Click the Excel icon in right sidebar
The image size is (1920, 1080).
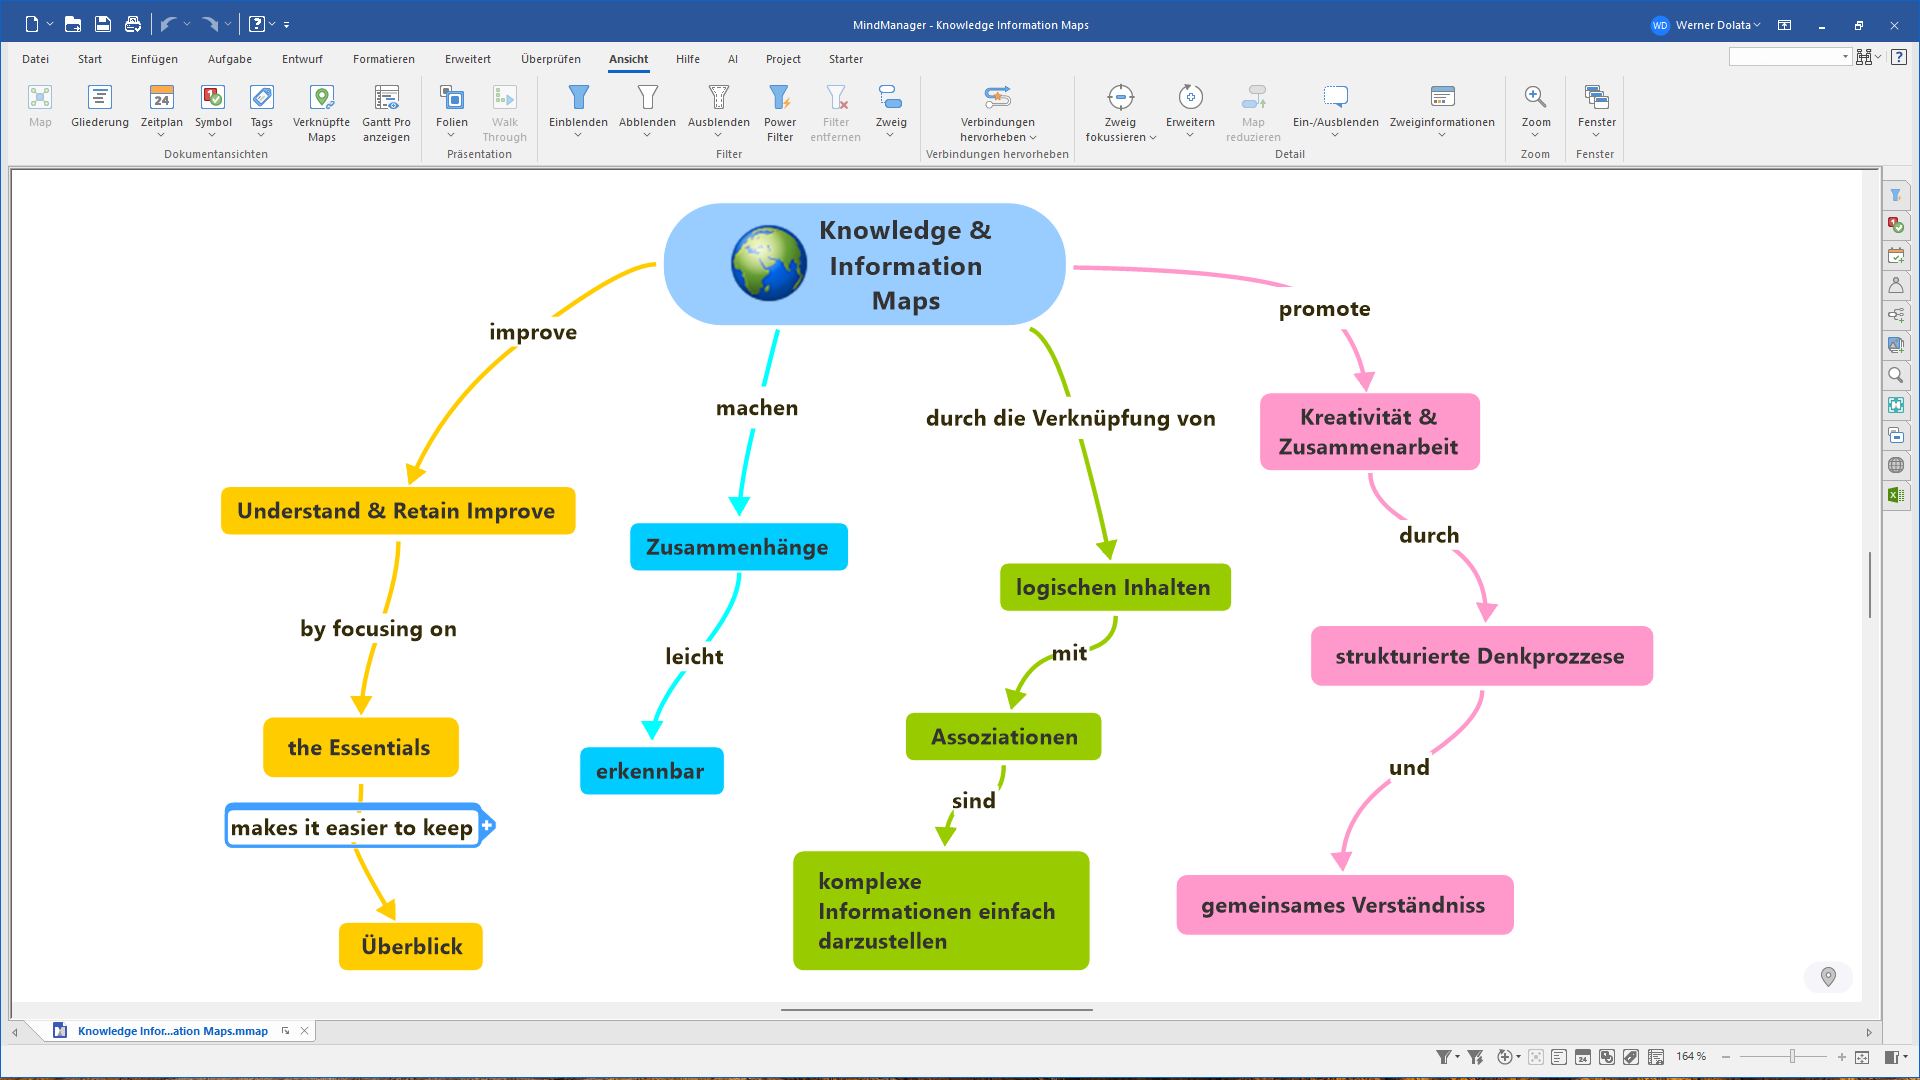click(x=1895, y=495)
